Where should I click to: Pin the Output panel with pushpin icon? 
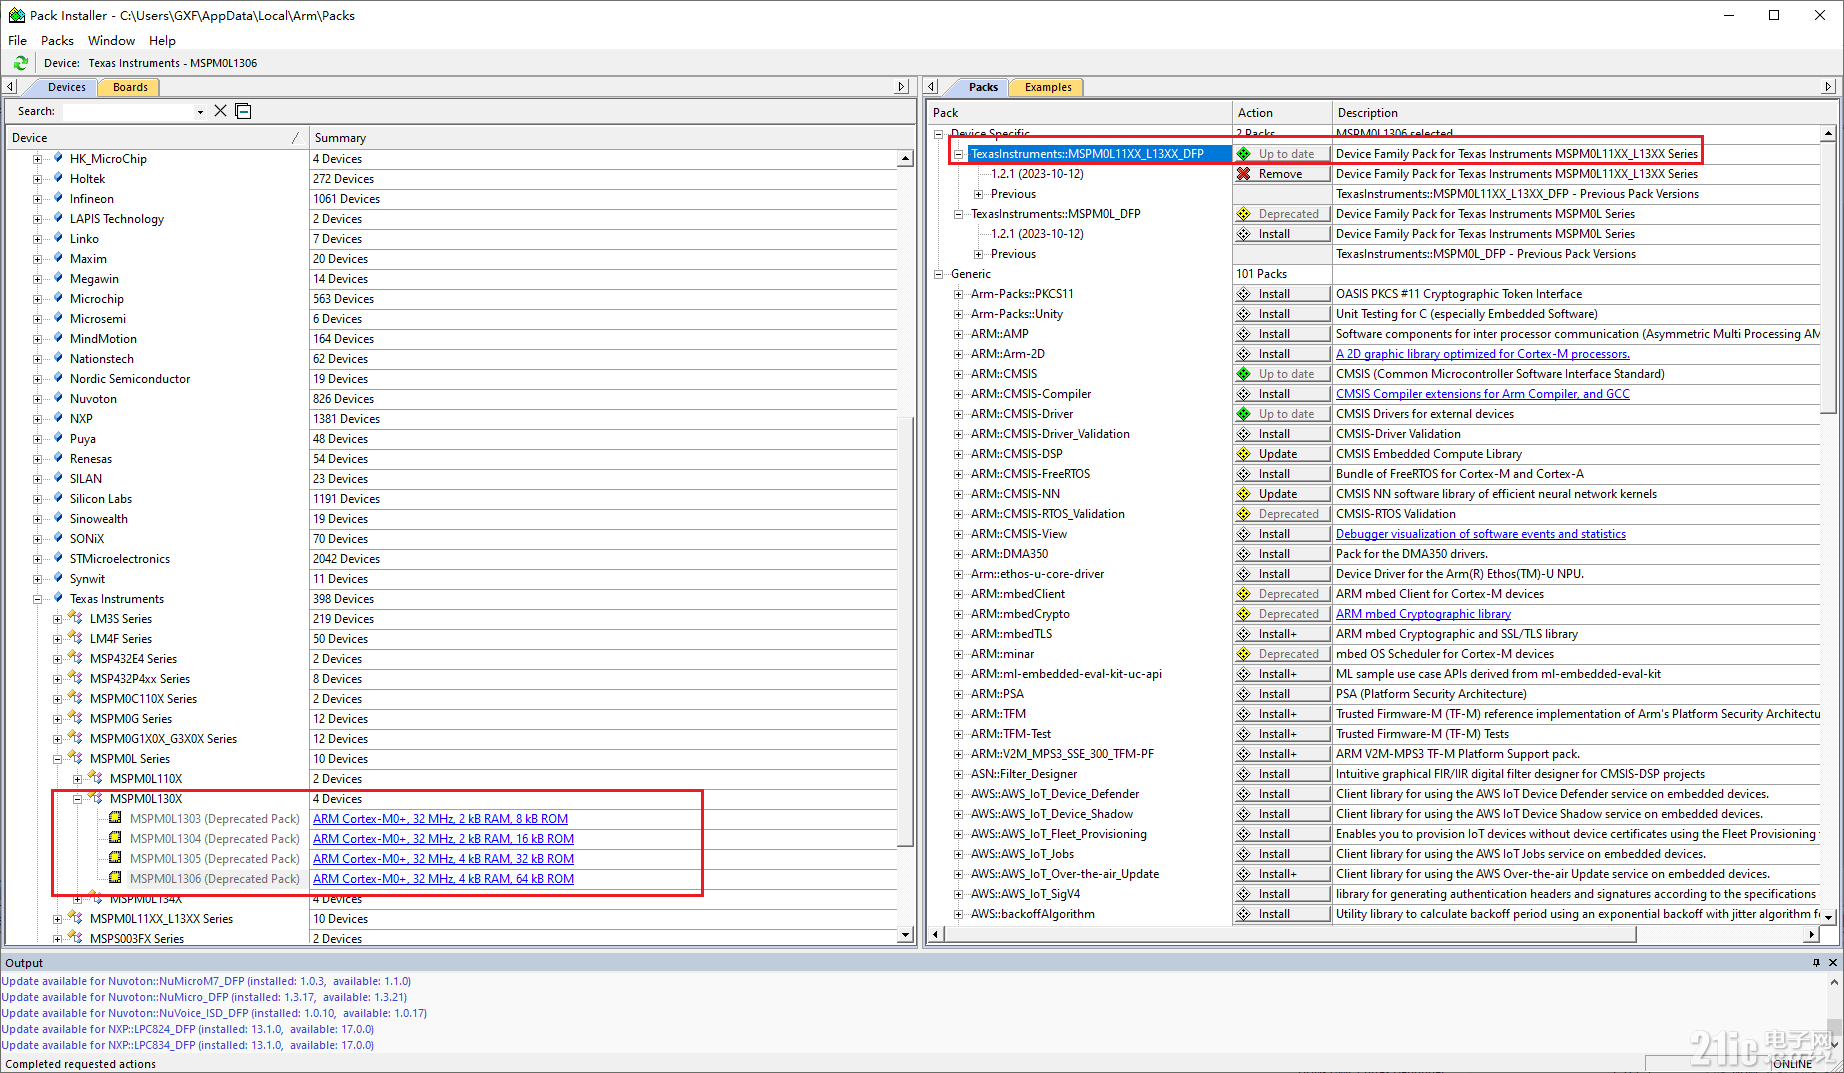point(1816,962)
